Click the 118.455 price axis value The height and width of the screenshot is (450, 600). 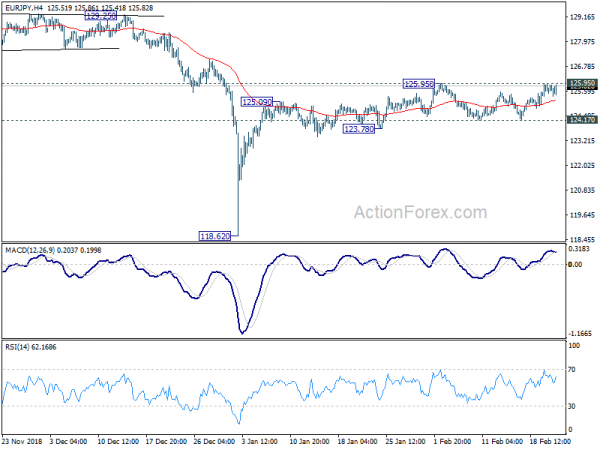coord(582,240)
